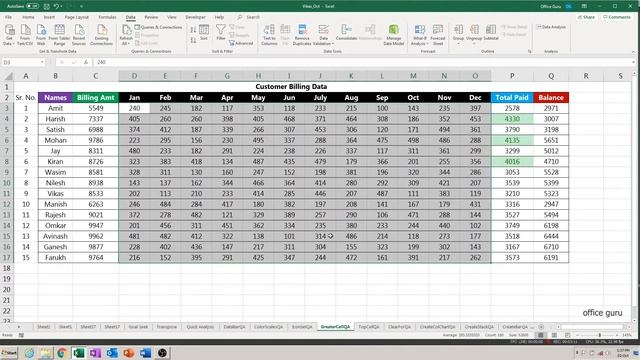
Task: Expand What-If Analysis menu
Action: coord(419,35)
